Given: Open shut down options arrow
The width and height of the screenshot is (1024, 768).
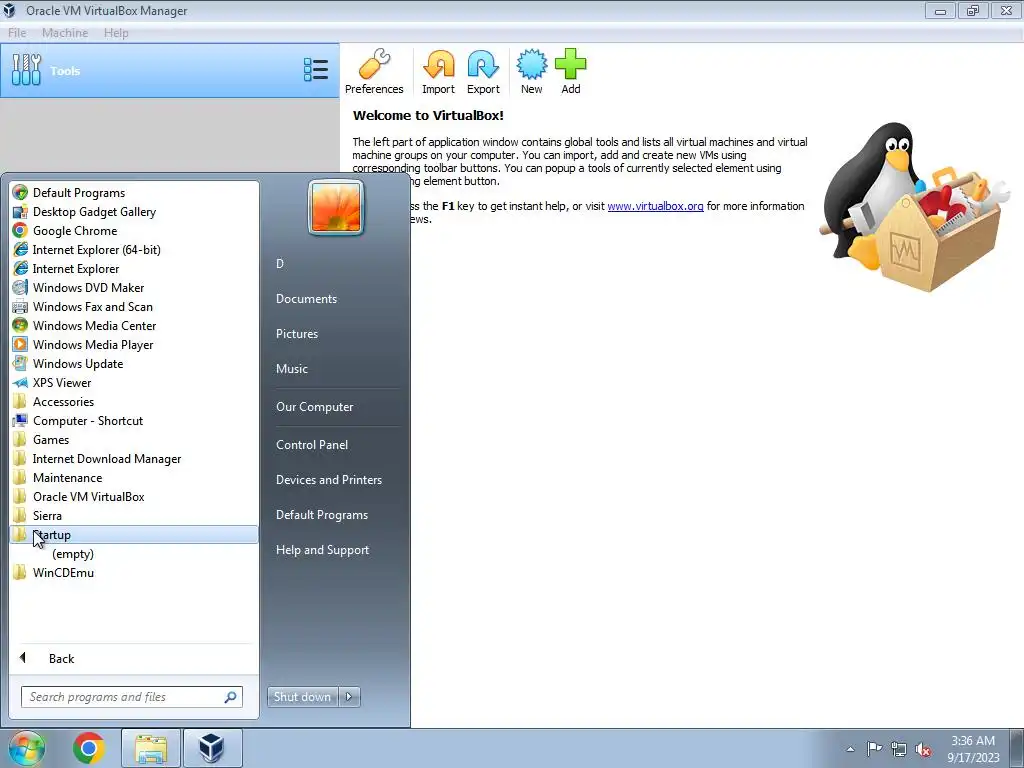Looking at the screenshot, I should pos(349,697).
